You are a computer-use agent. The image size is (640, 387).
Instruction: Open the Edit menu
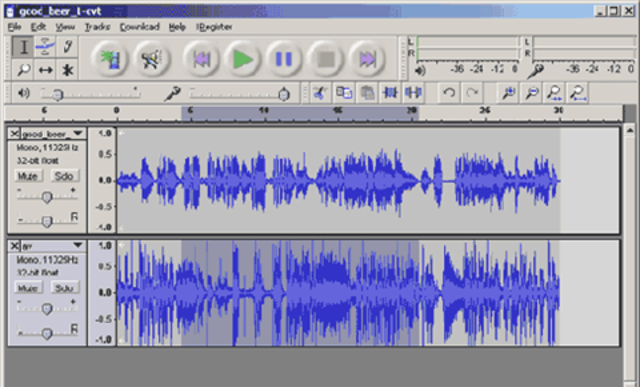point(38,27)
